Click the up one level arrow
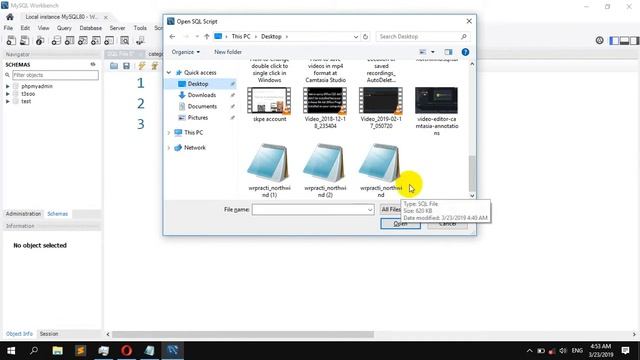 (x=207, y=36)
